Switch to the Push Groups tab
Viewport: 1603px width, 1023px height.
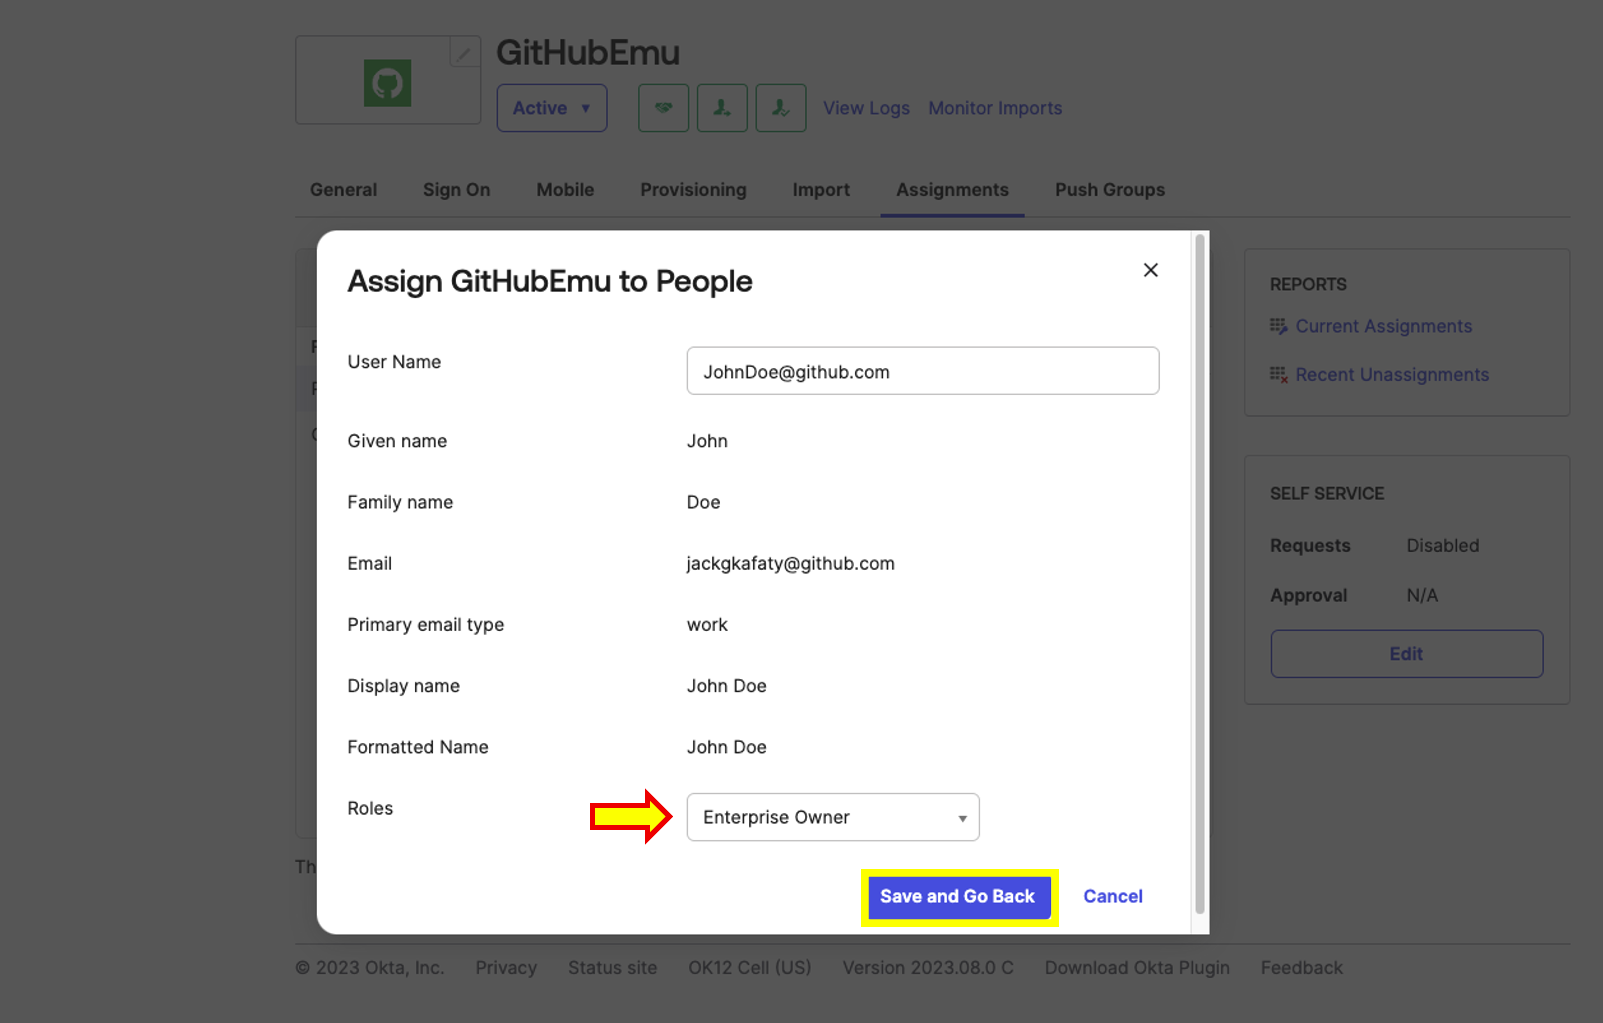[x=1110, y=190]
